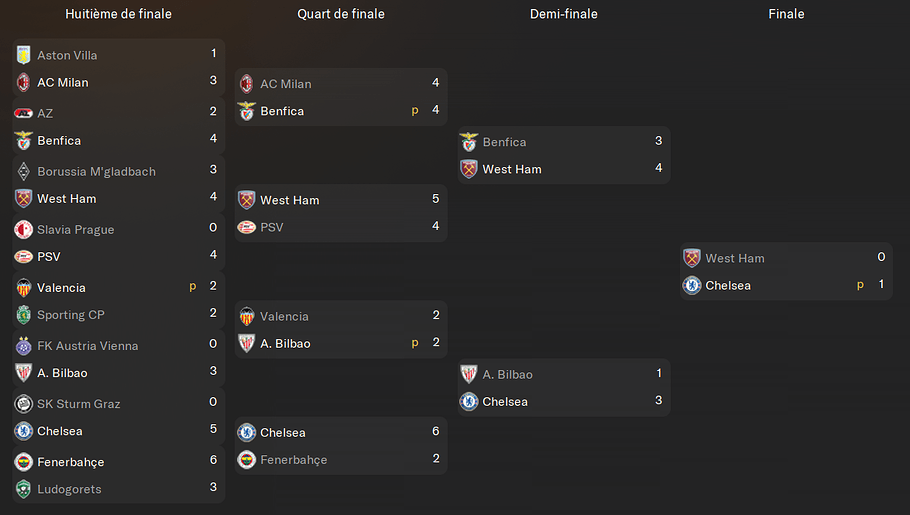Click the Slavia Prague badge
Screen dimensions: 910x515
point(24,229)
